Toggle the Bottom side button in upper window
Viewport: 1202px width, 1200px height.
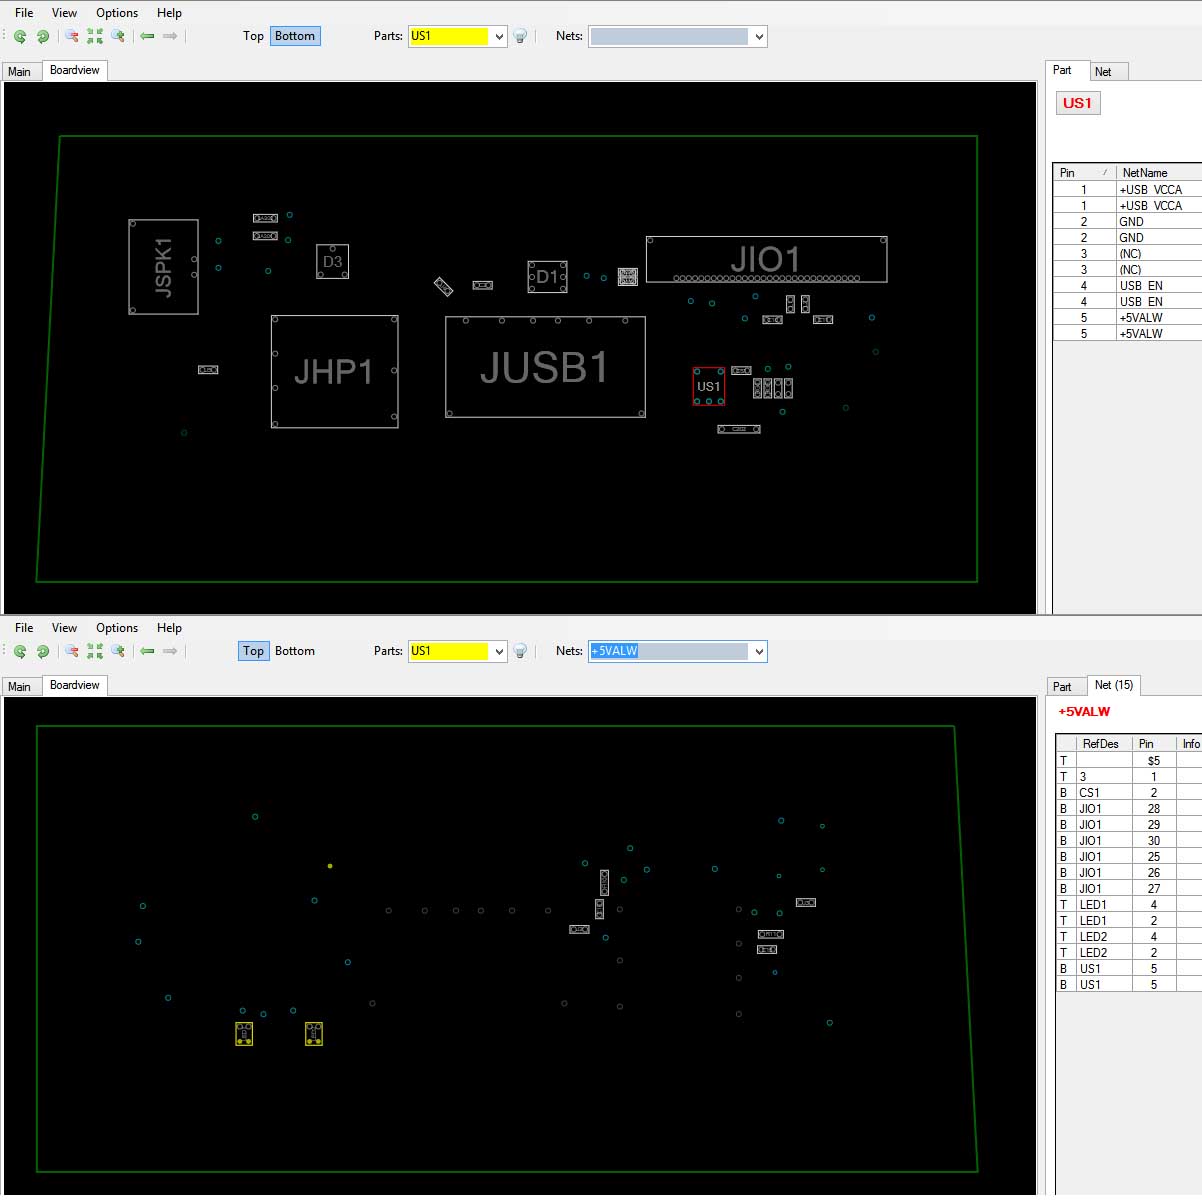pos(295,36)
